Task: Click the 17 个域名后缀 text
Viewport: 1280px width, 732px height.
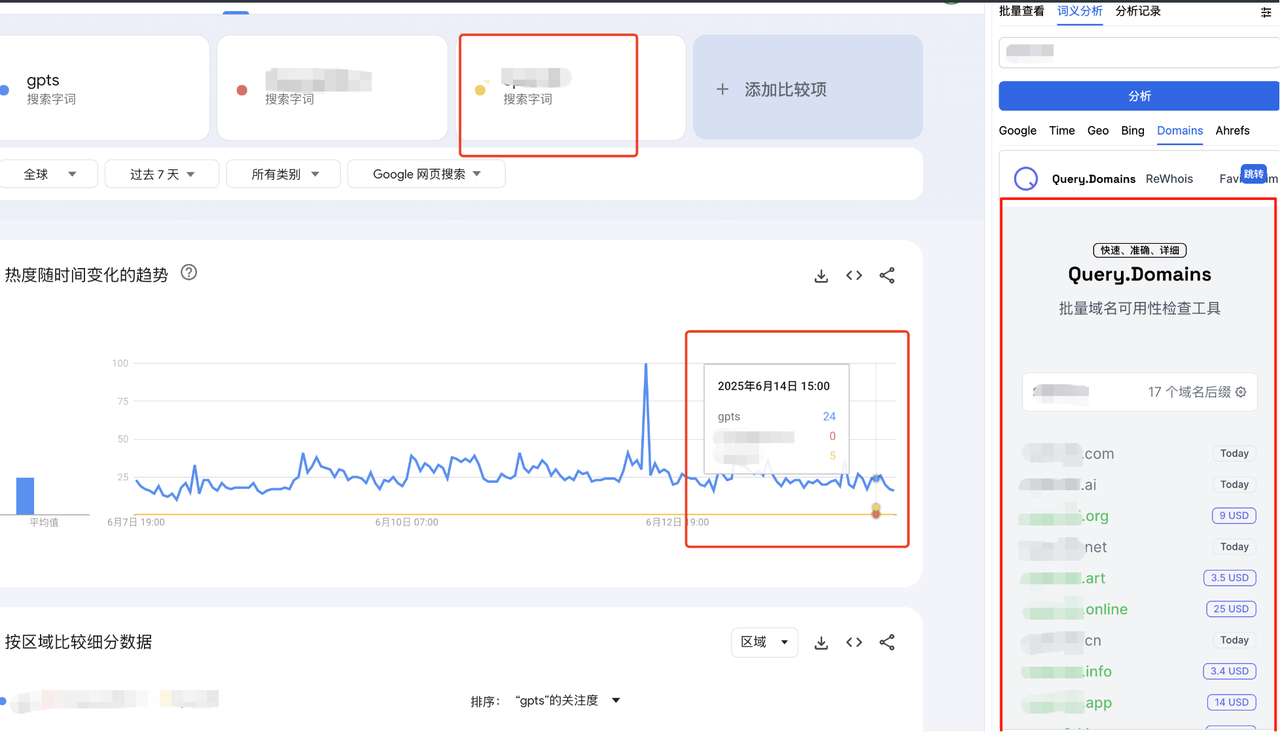Action: 1189,392
